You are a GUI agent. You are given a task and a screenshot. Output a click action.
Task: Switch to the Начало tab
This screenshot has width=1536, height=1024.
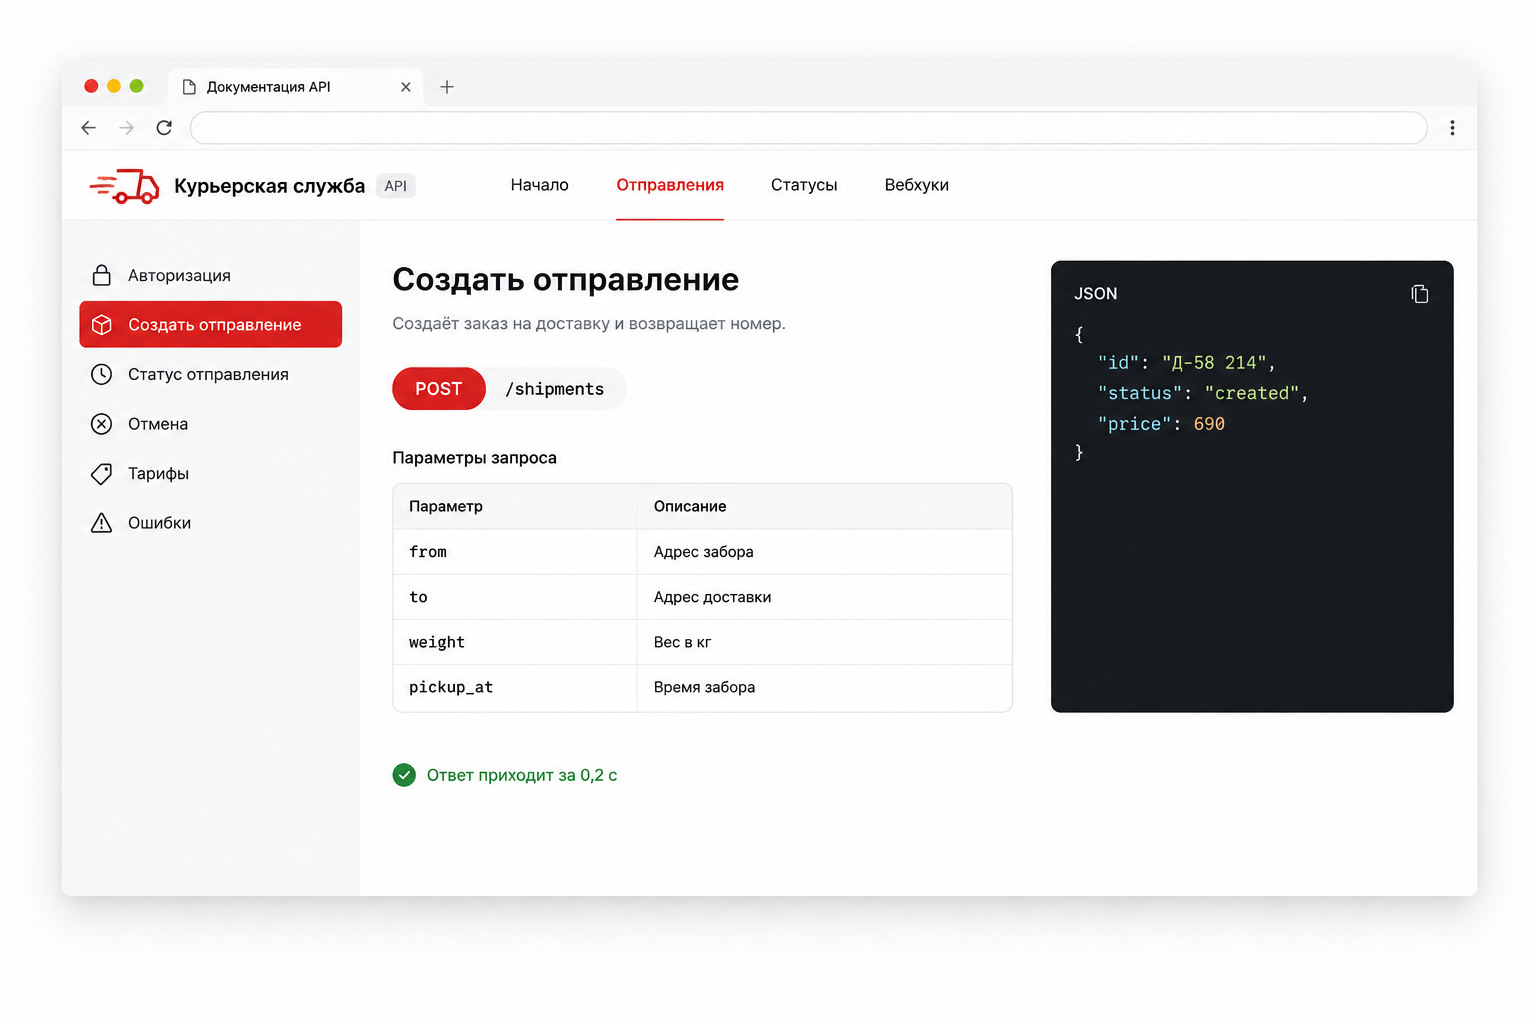tap(539, 185)
